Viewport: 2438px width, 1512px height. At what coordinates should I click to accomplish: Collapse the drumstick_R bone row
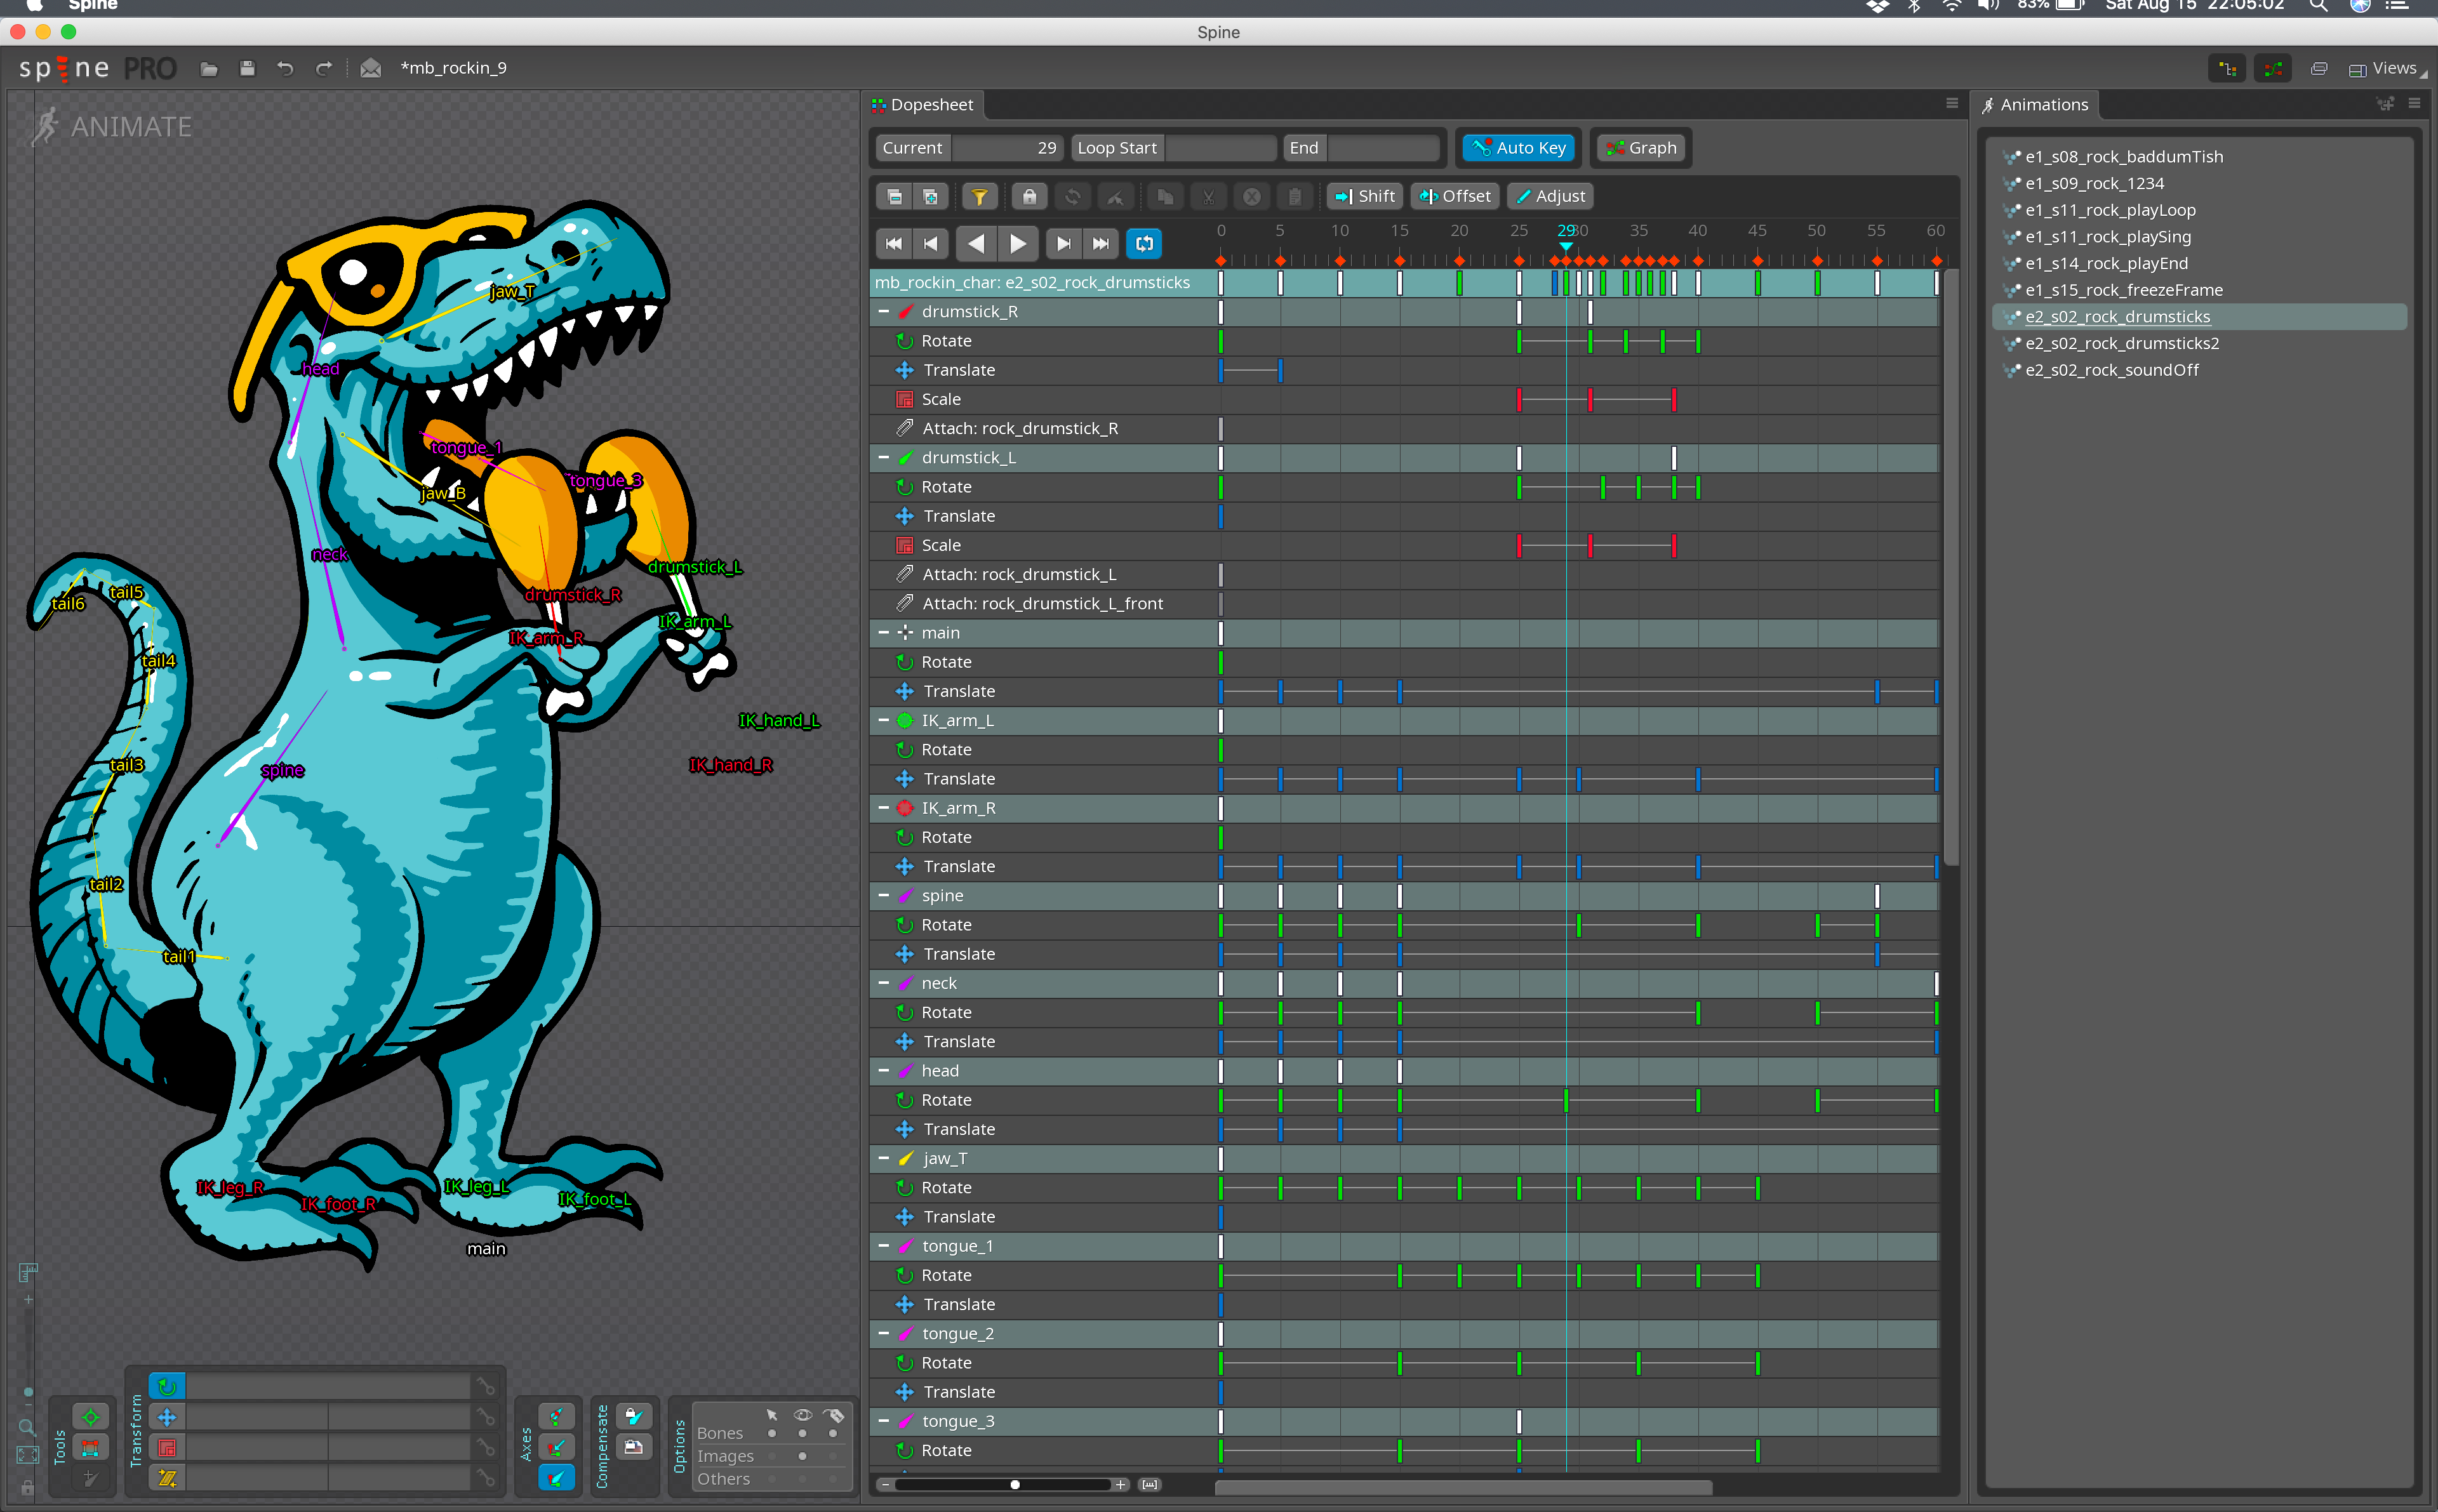(884, 312)
